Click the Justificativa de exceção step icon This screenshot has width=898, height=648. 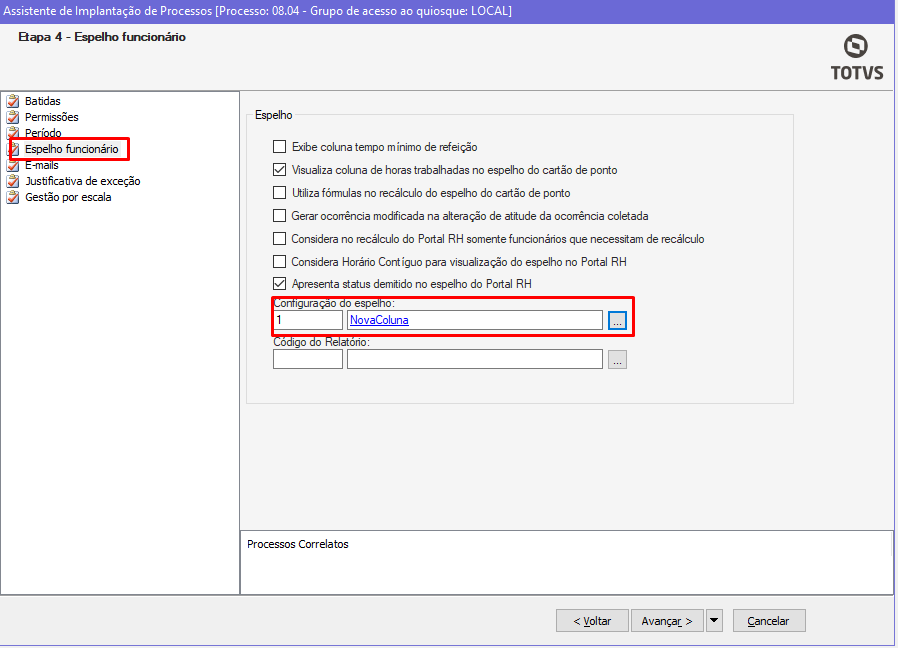13,181
